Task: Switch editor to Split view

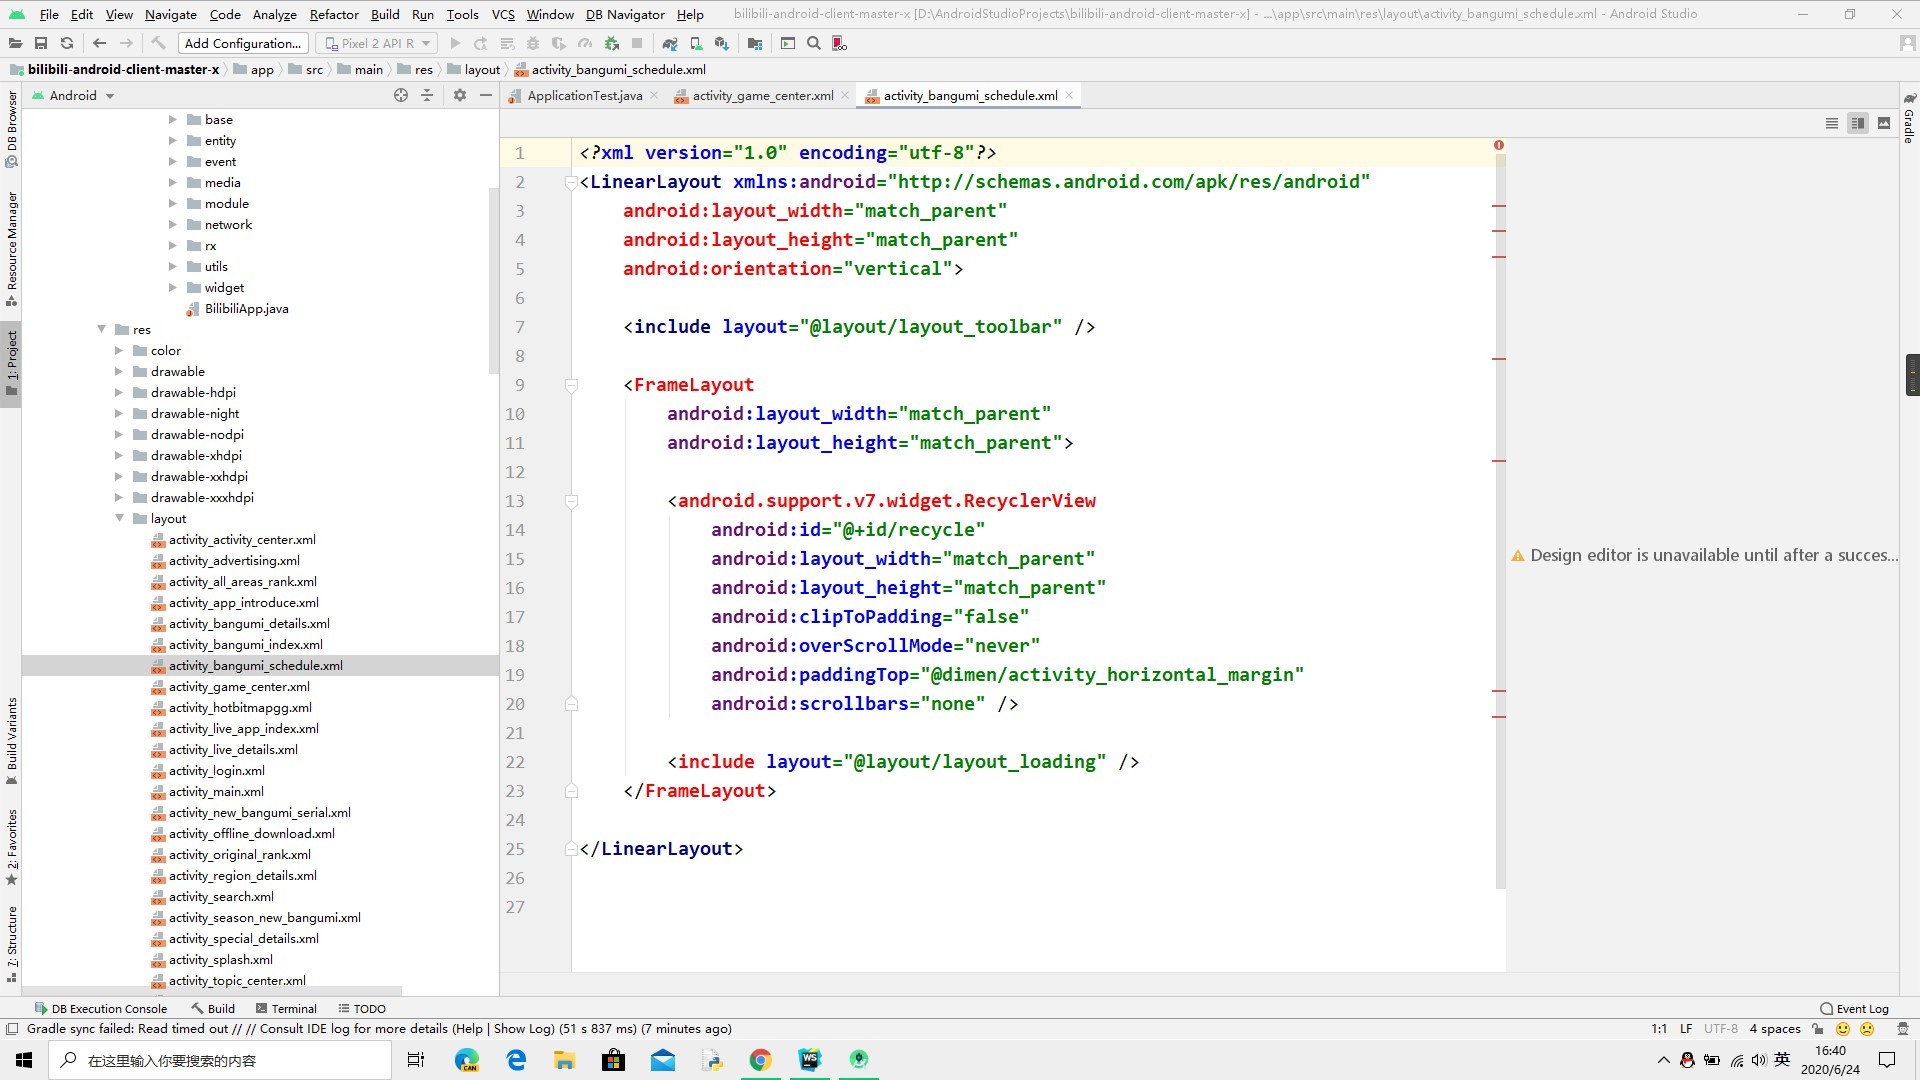Action: tap(1858, 123)
